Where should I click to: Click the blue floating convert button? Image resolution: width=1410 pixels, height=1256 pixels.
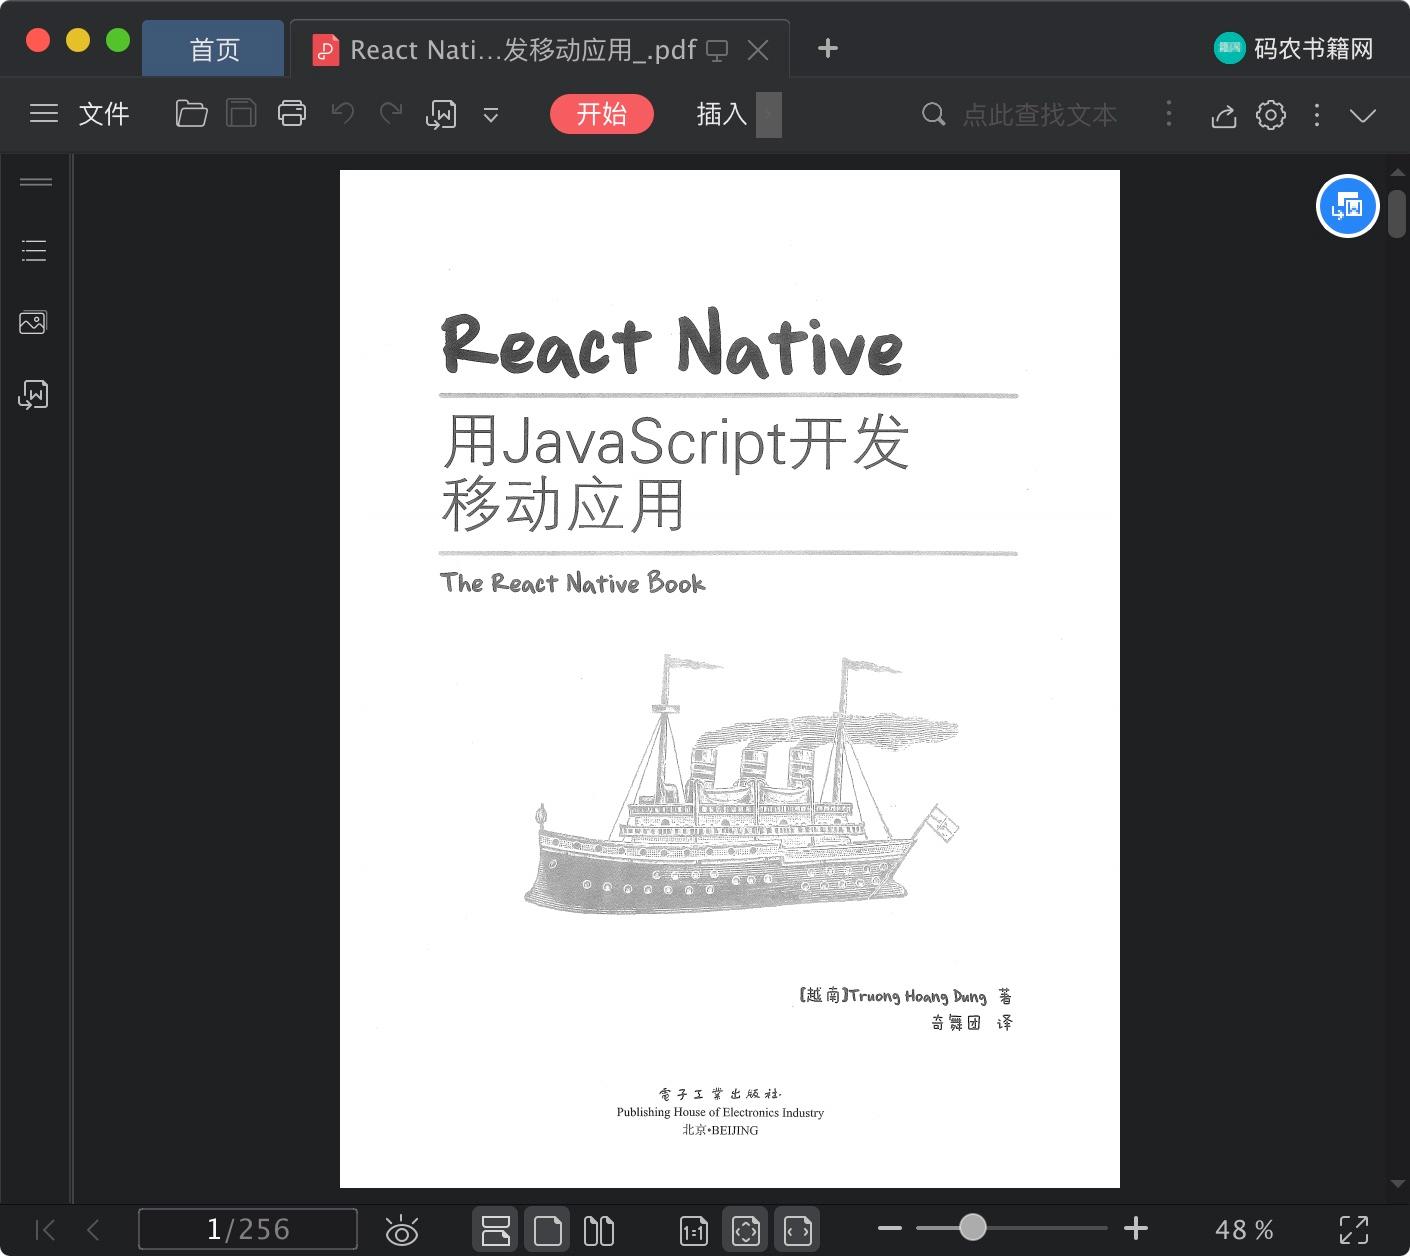click(1348, 206)
